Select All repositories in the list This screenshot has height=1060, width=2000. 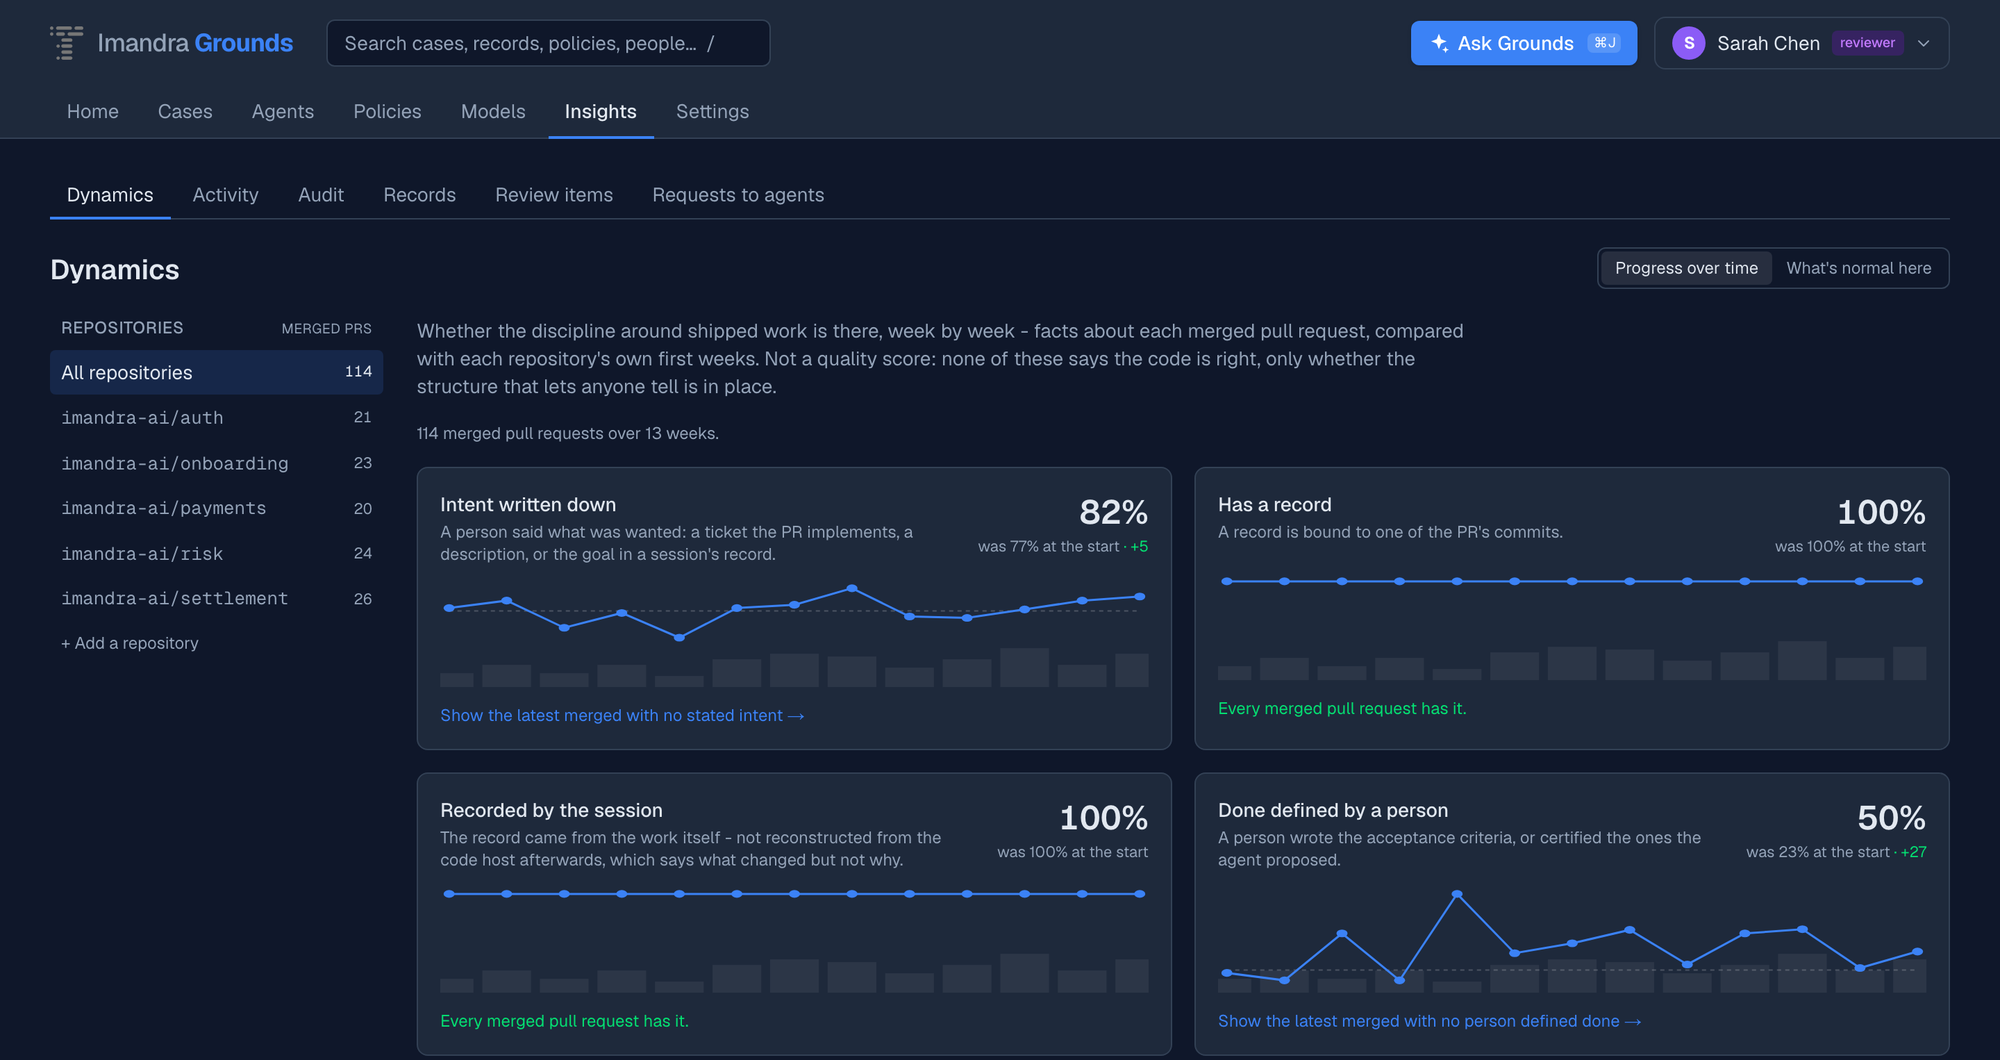[216, 372]
